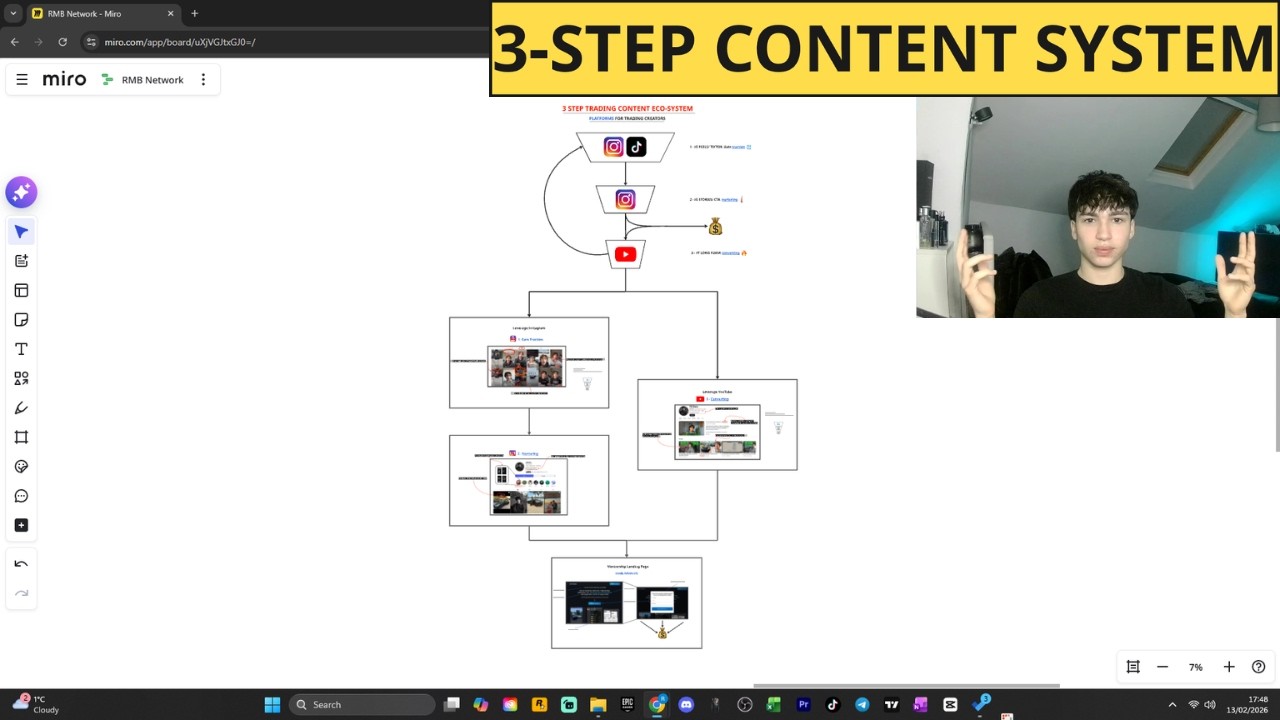The width and height of the screenshot is (1280, 720).
Task: Click the miro logo
Action: tap(64, 80)
